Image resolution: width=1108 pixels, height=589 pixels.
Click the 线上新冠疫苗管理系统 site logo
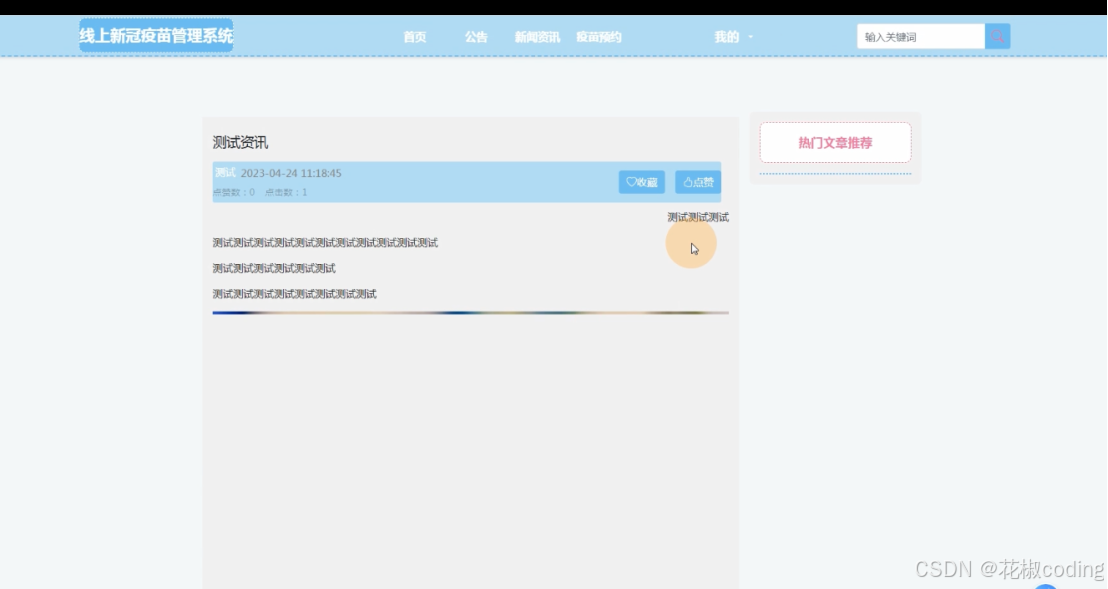[x=156, y=35]
